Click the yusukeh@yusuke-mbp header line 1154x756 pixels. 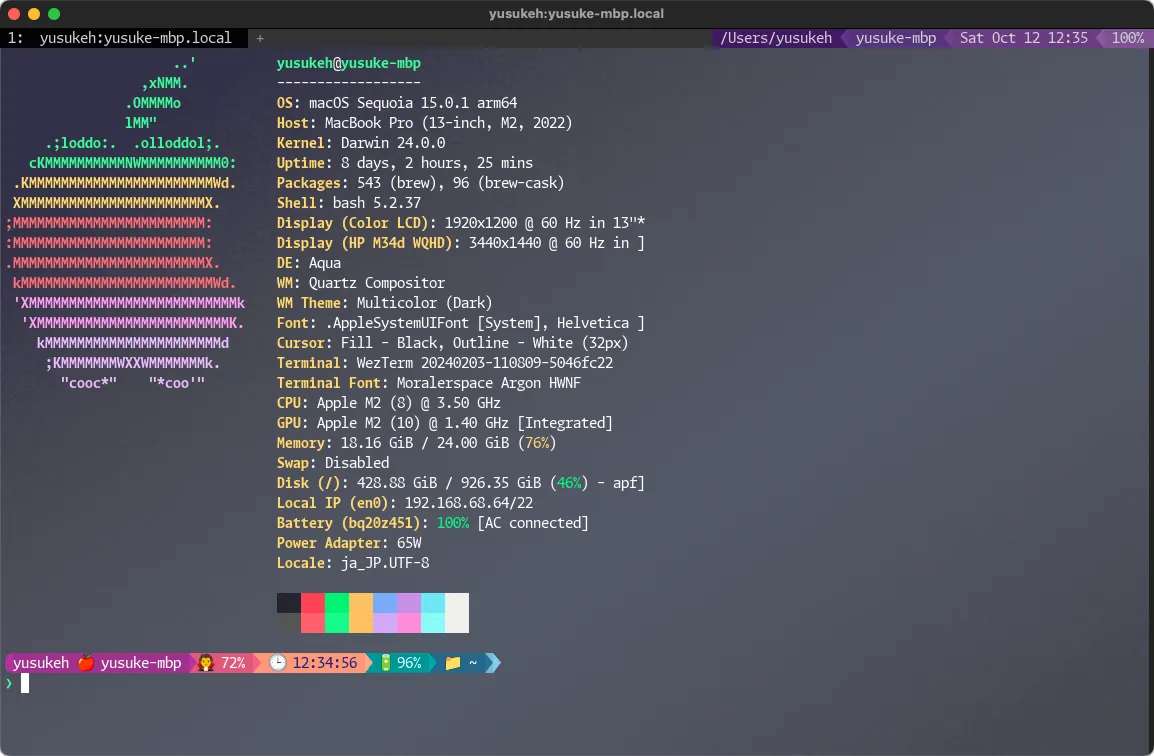(349, 63)
